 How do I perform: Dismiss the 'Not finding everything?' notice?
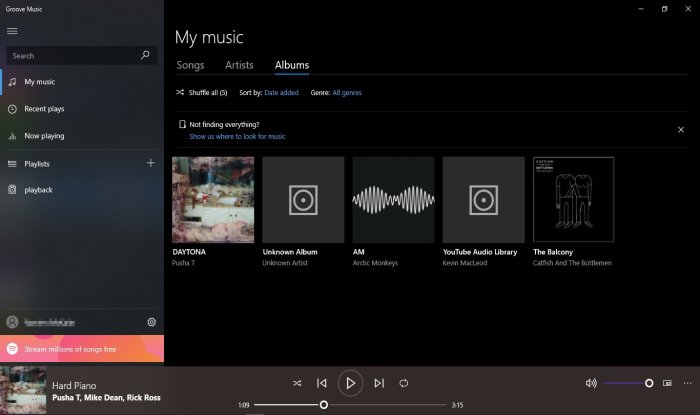click(681, 130)
